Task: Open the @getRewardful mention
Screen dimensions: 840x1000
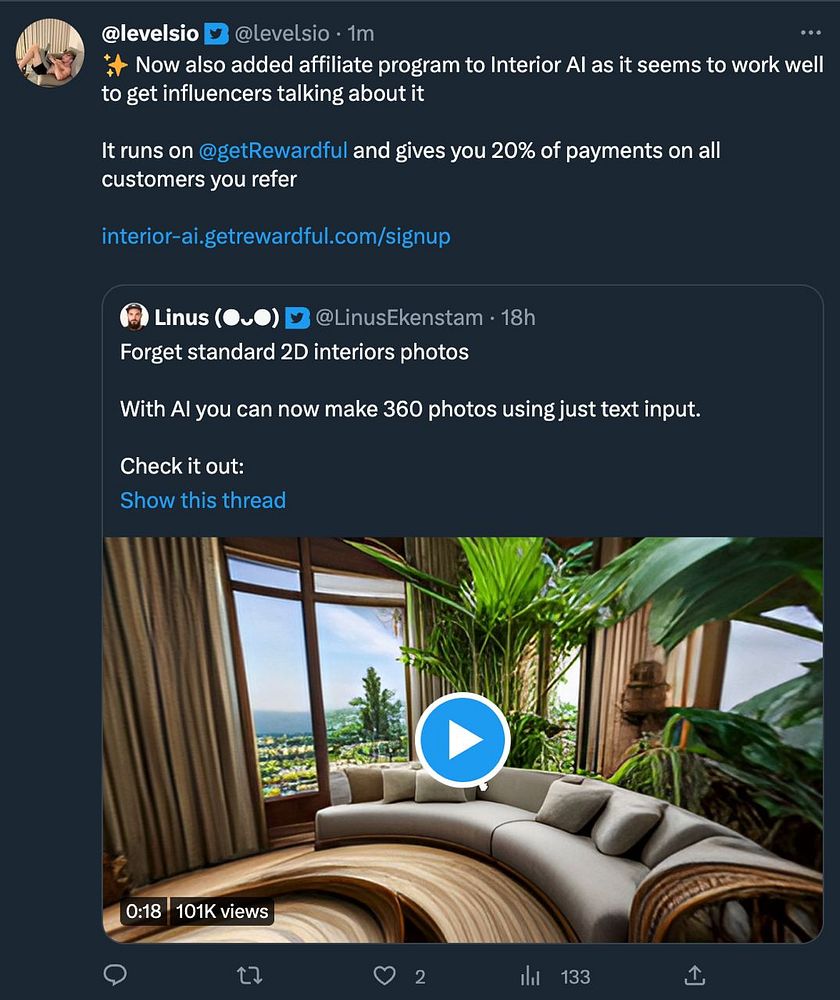Action: (x=273, y=151)
